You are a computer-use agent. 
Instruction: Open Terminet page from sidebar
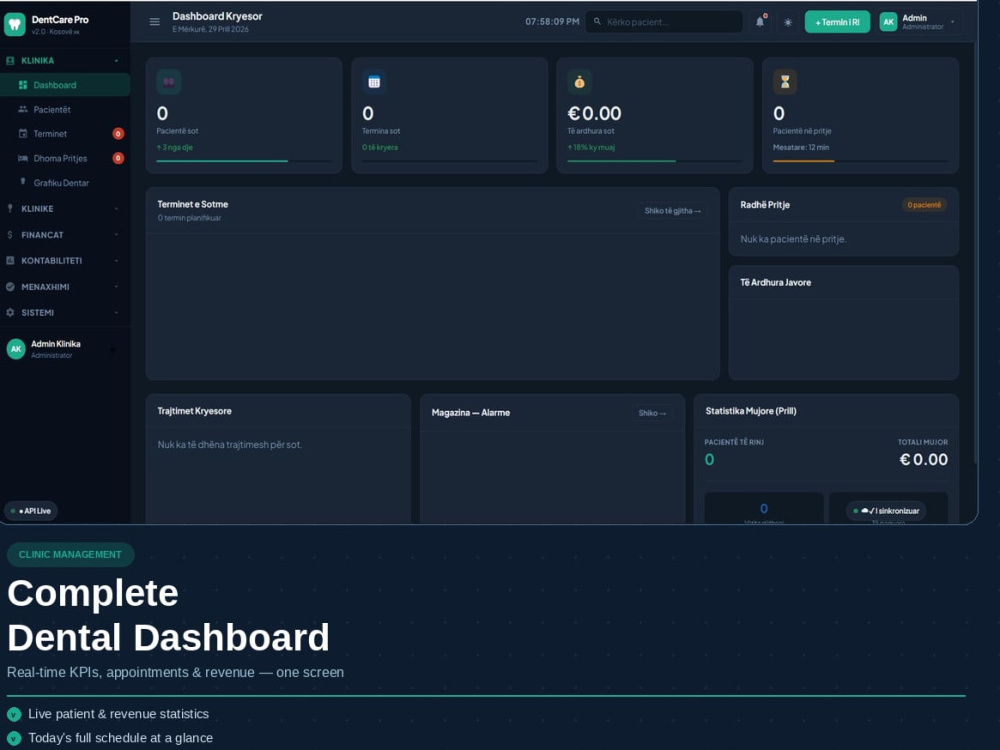click(x=65, y=134)
